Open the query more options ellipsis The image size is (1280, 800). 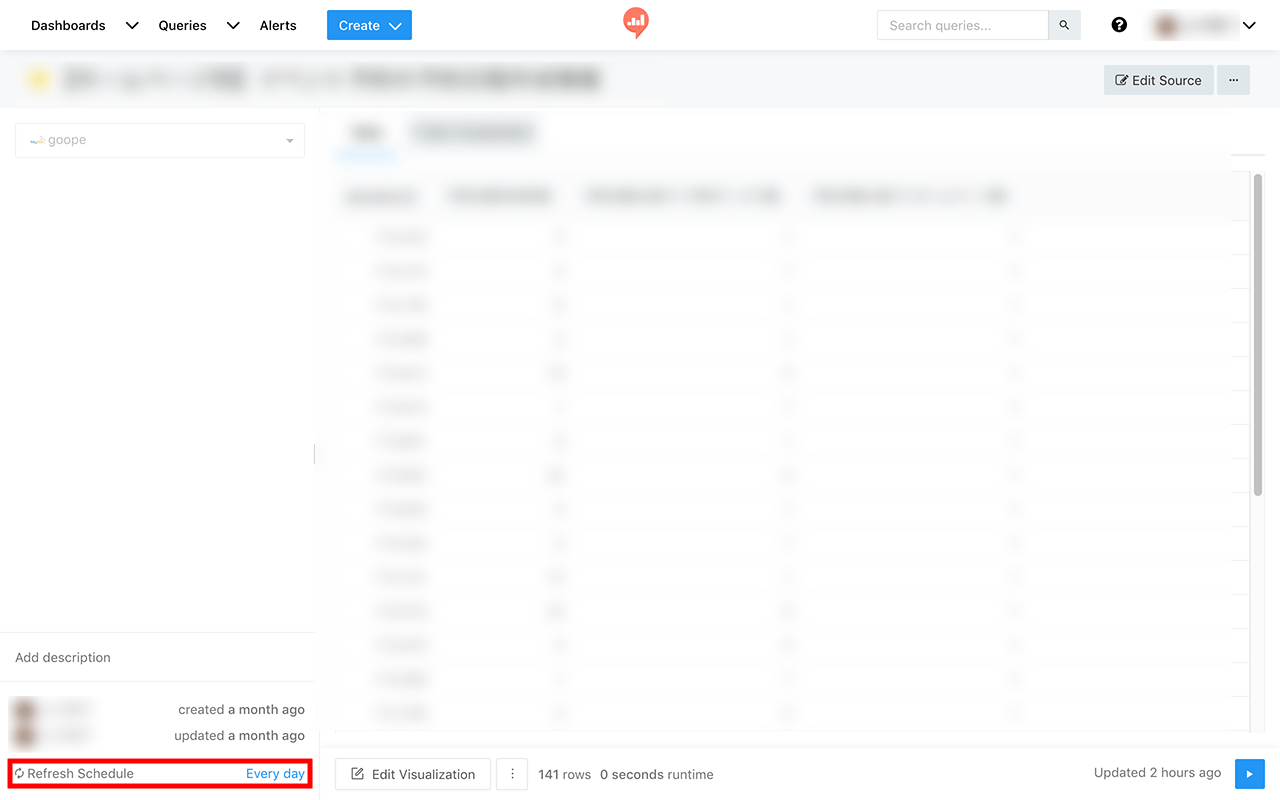pyautogui.click(x=1234, y=80)
